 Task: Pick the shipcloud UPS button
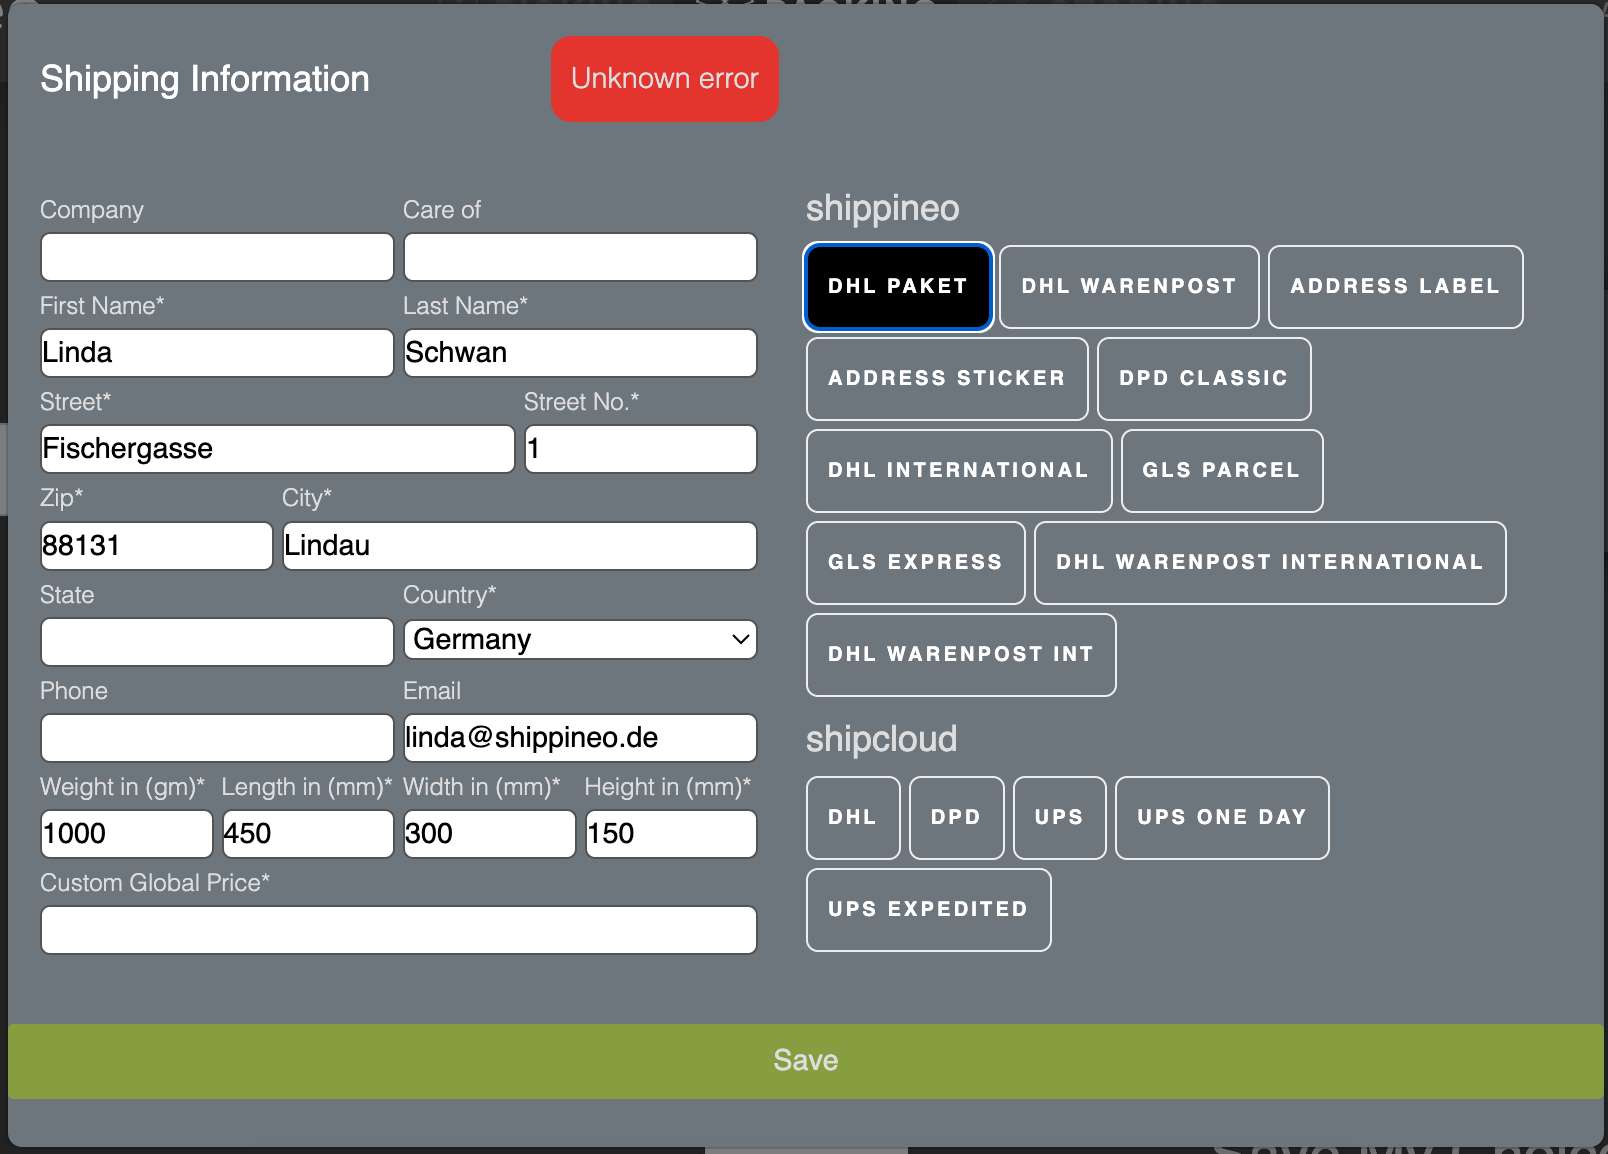[x=1059, y=818]
